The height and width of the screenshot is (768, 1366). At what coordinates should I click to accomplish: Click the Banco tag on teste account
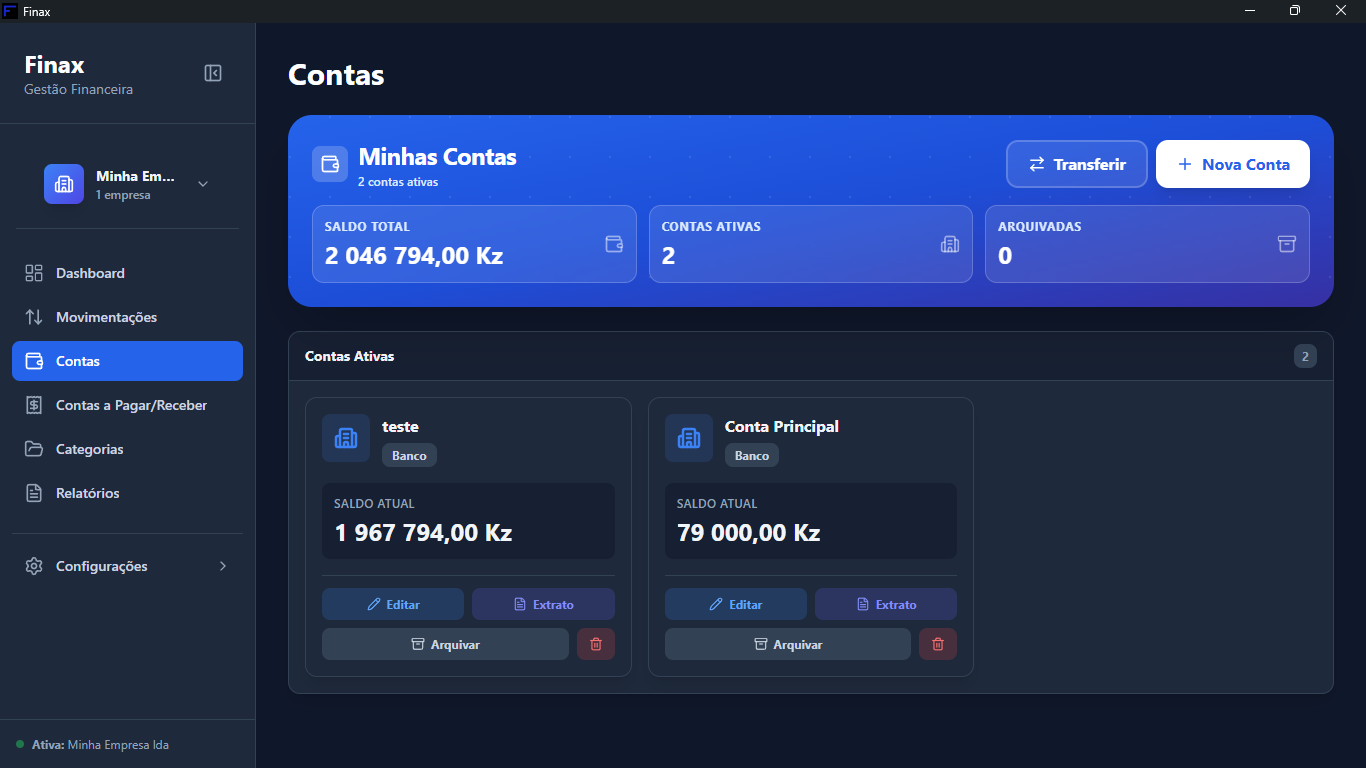(409, 455)
